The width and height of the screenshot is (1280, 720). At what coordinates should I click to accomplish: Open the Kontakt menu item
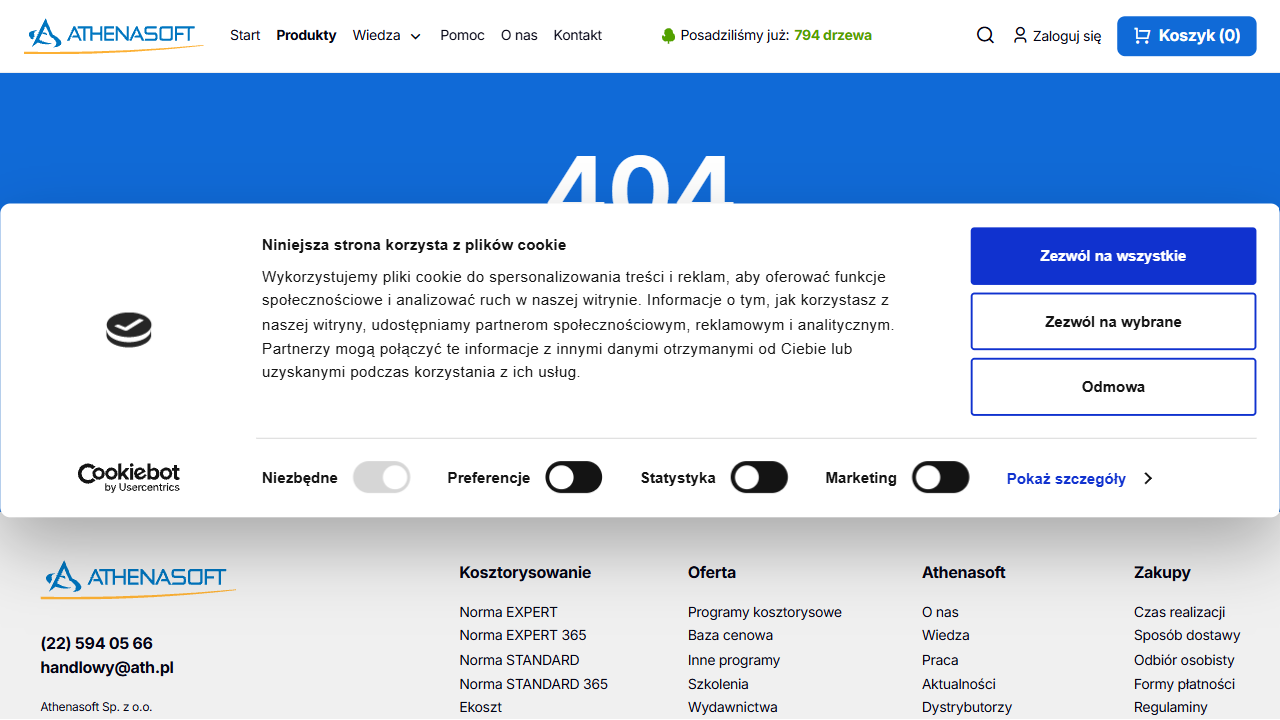point(578,35)
